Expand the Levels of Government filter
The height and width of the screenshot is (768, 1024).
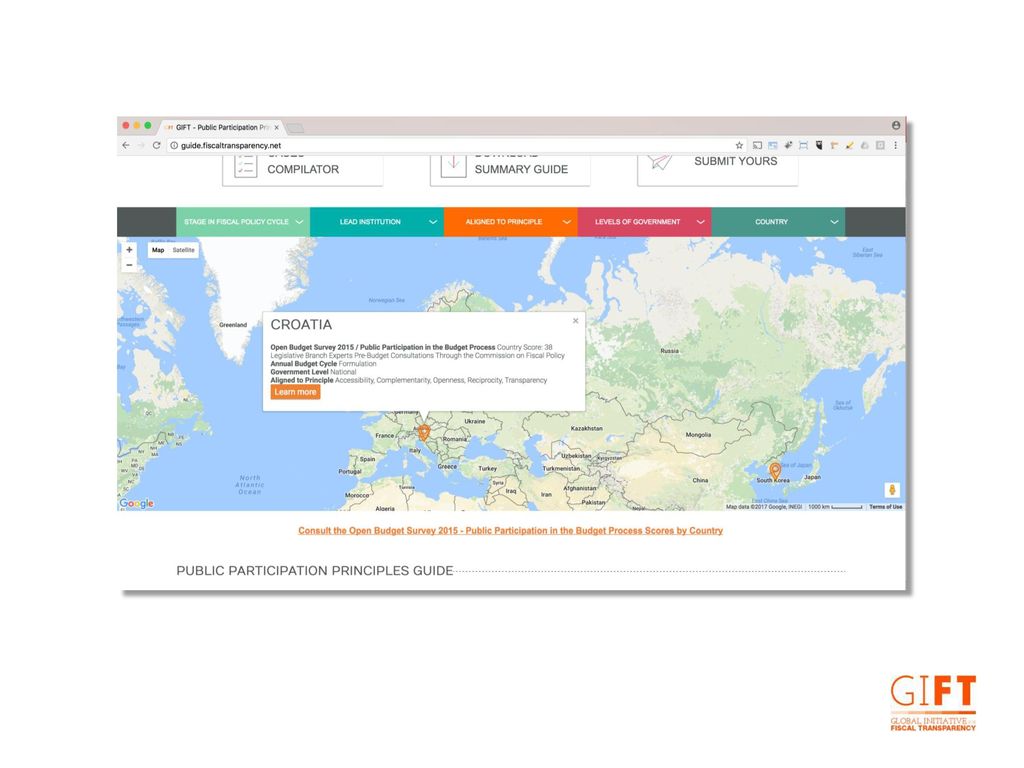[645, 222]
